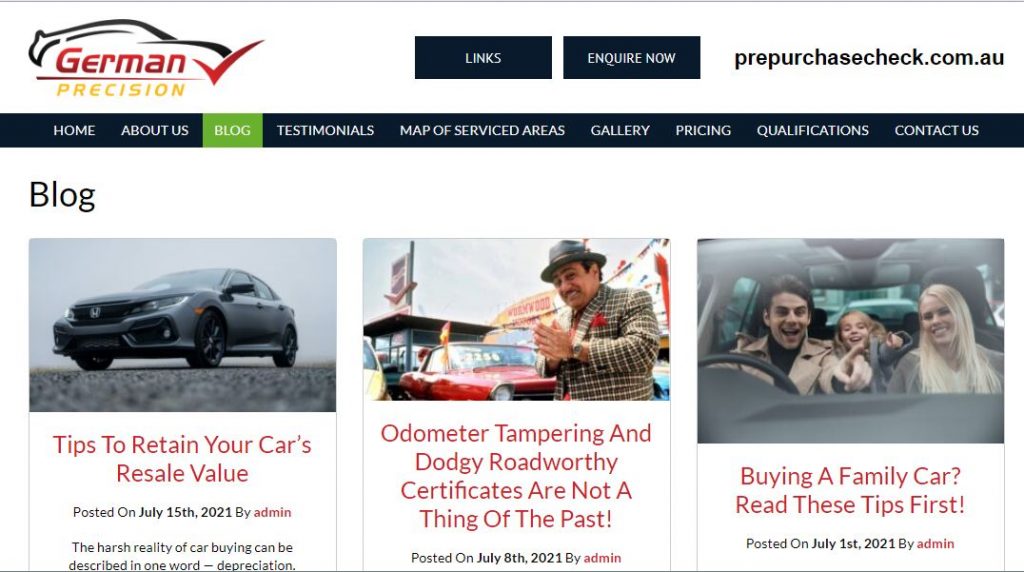Open the TESTIMONIALS menu item
This screenshot has width=1024, height=572.
325,130
